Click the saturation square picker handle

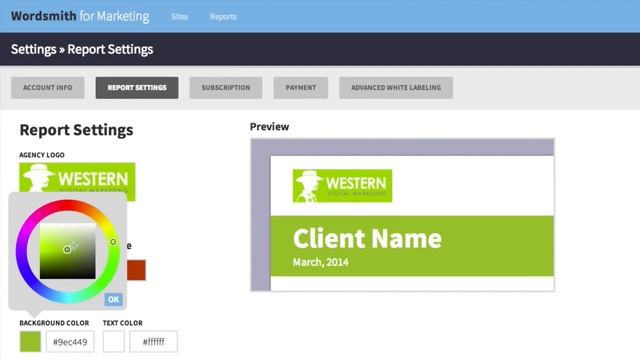[67, 249]
